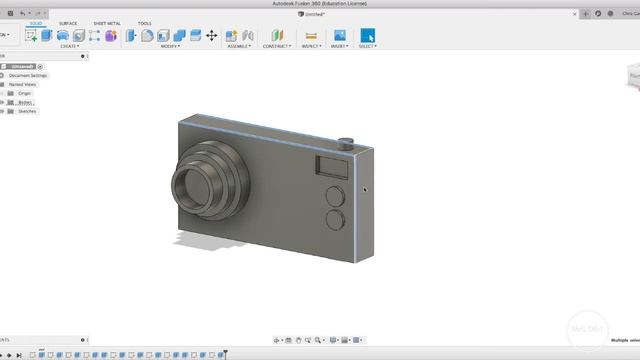Click the timeline end position marker
This screenshot has width=640, height=360.
225,354
